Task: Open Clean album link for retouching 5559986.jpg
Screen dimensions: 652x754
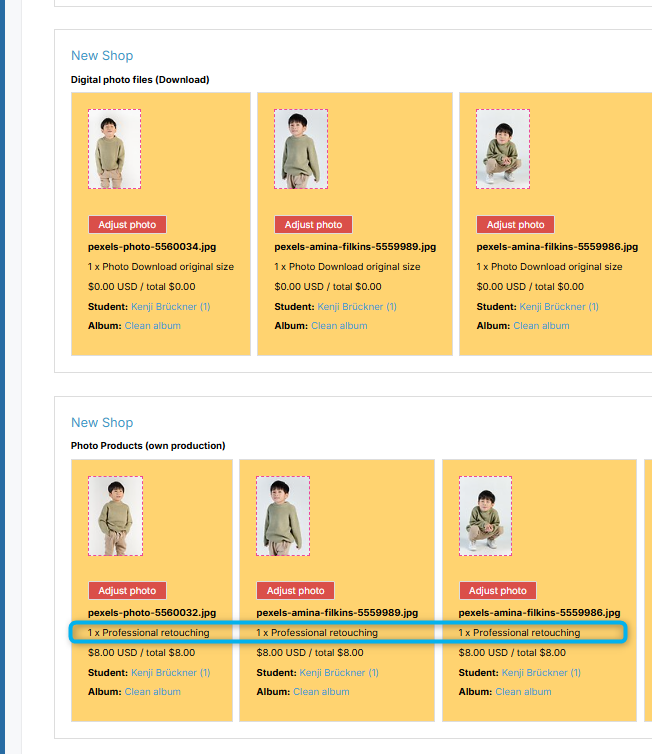Action: [524, 692]
